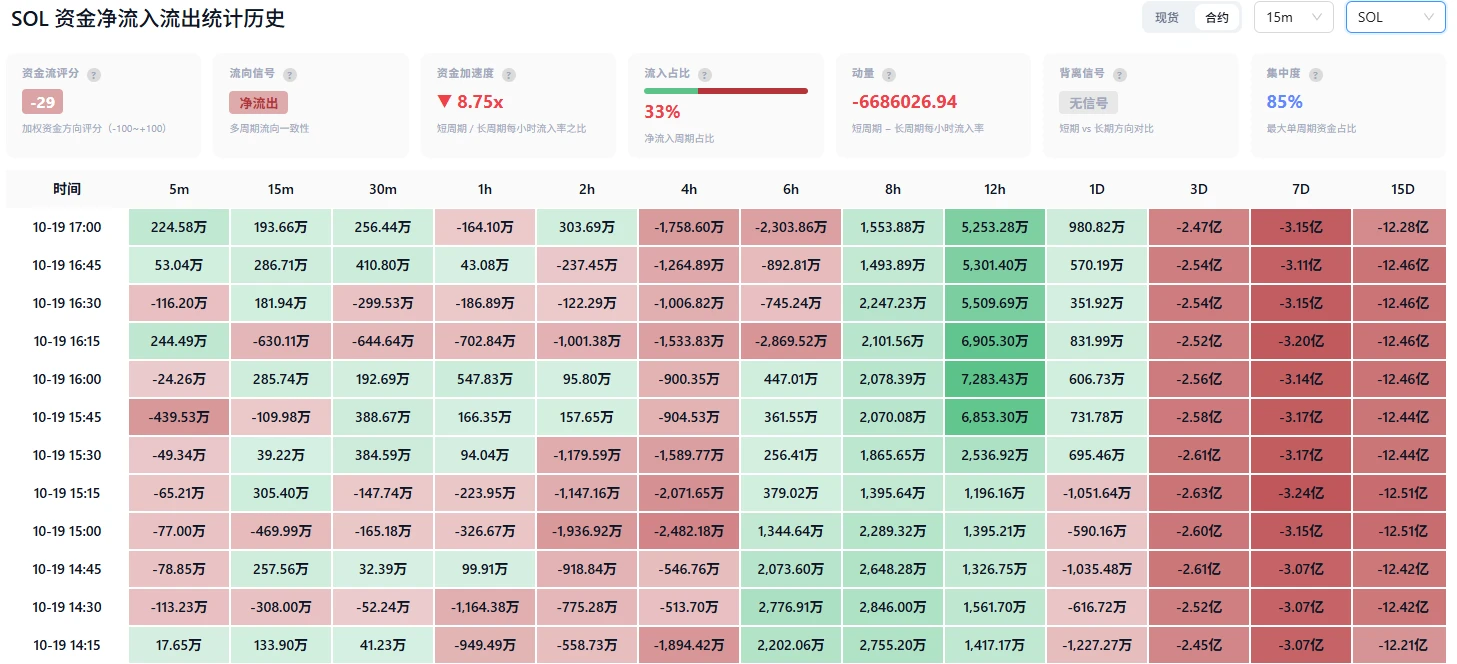Click the info icon next to 背离信号
Image resolution: width=1457 pixels, height=664 pixels.
1120,74
